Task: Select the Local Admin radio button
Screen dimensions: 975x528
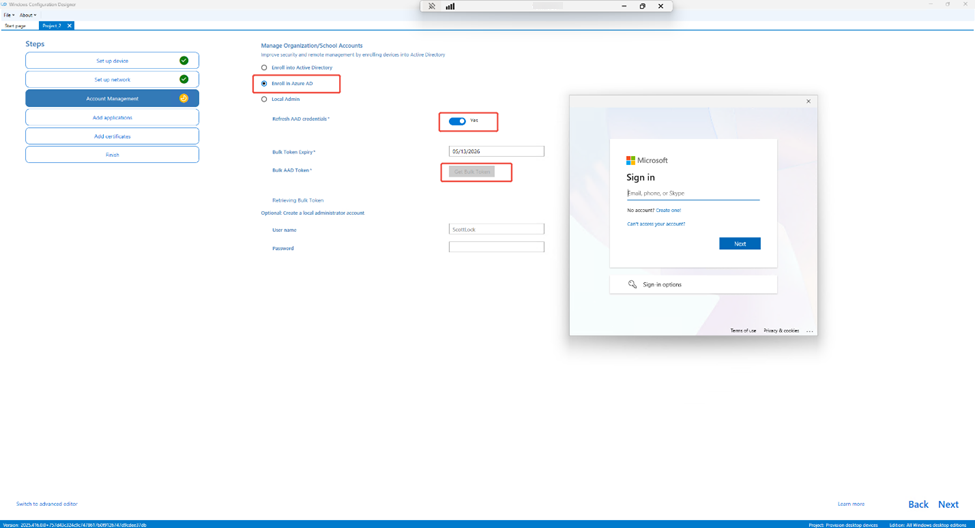Action: tap(264, 99)
